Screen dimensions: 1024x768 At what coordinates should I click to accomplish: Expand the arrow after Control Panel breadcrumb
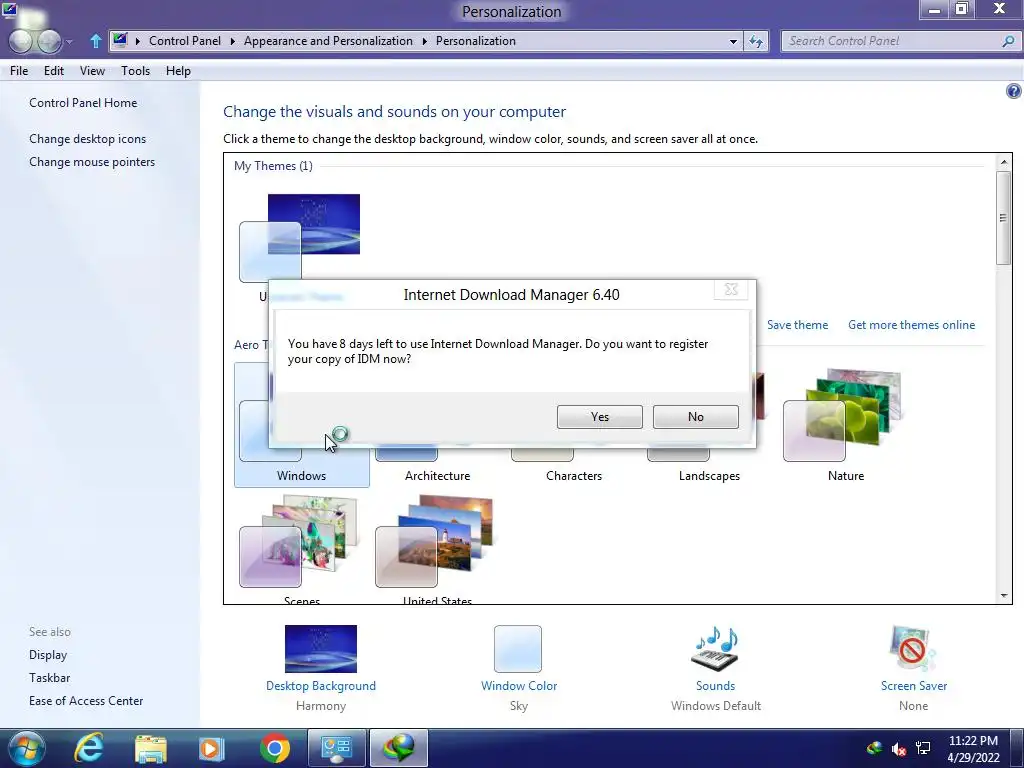232,41
